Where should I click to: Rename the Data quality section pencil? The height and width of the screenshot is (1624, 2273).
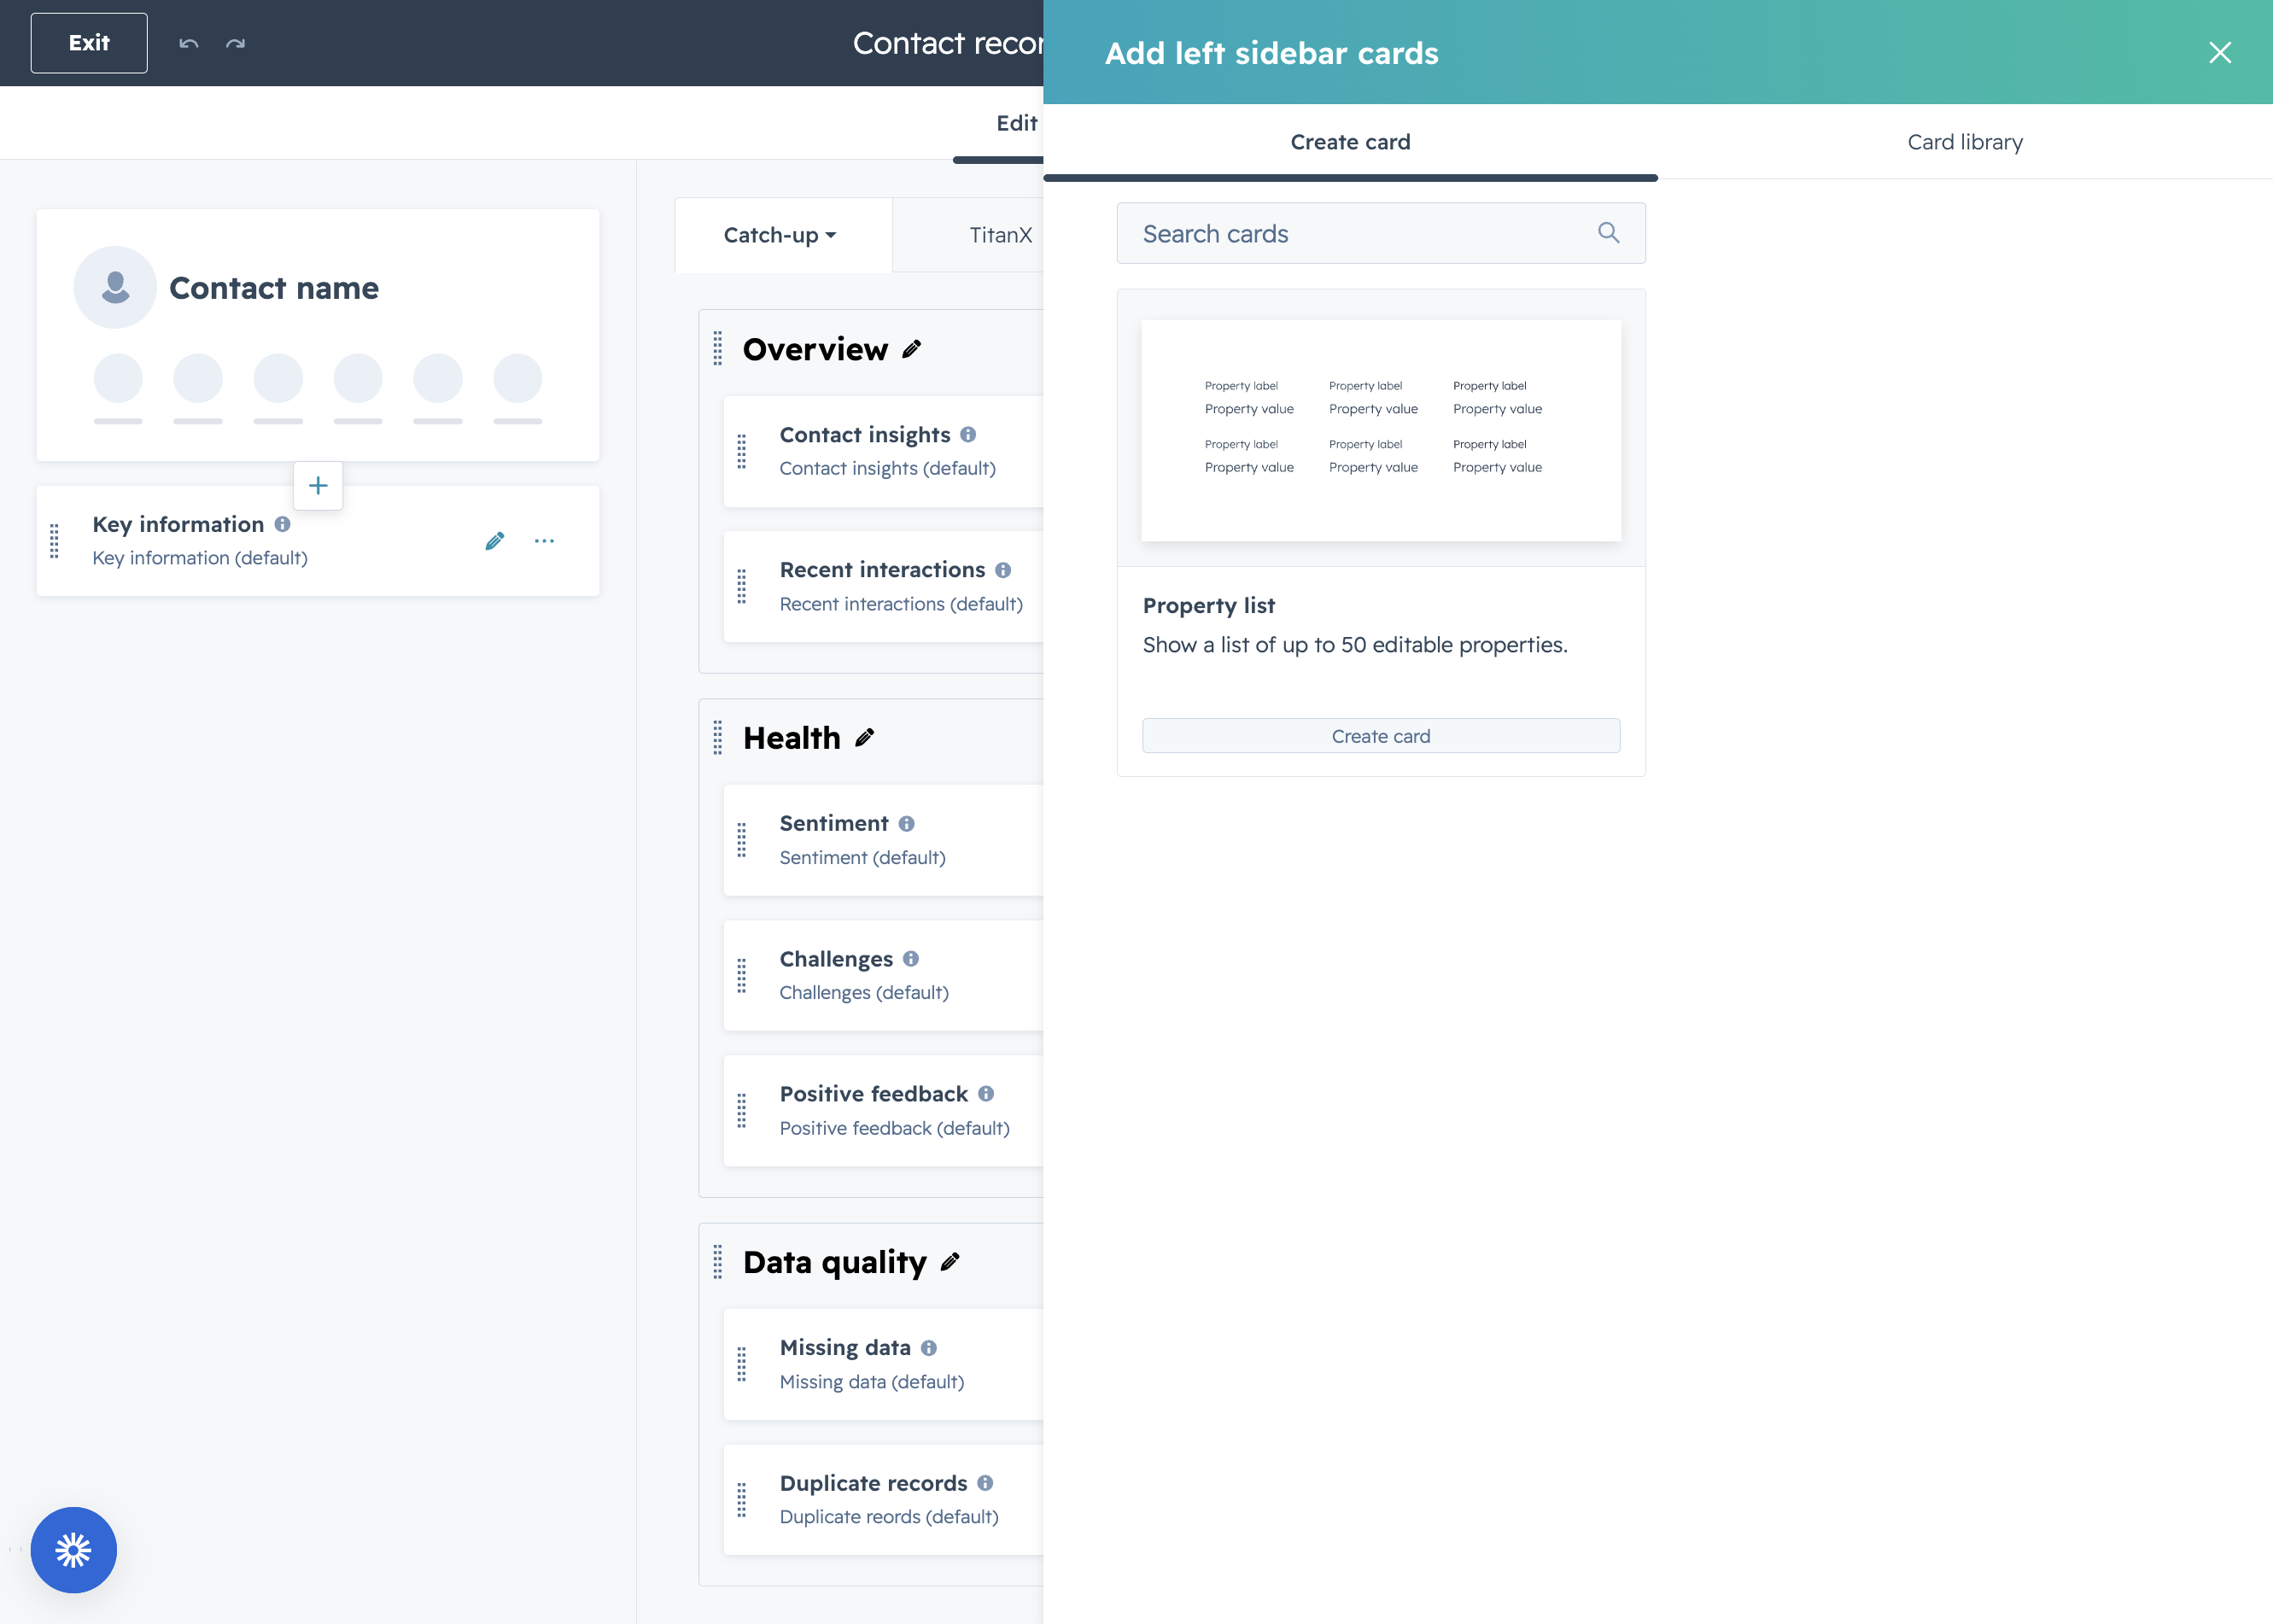950,1262
